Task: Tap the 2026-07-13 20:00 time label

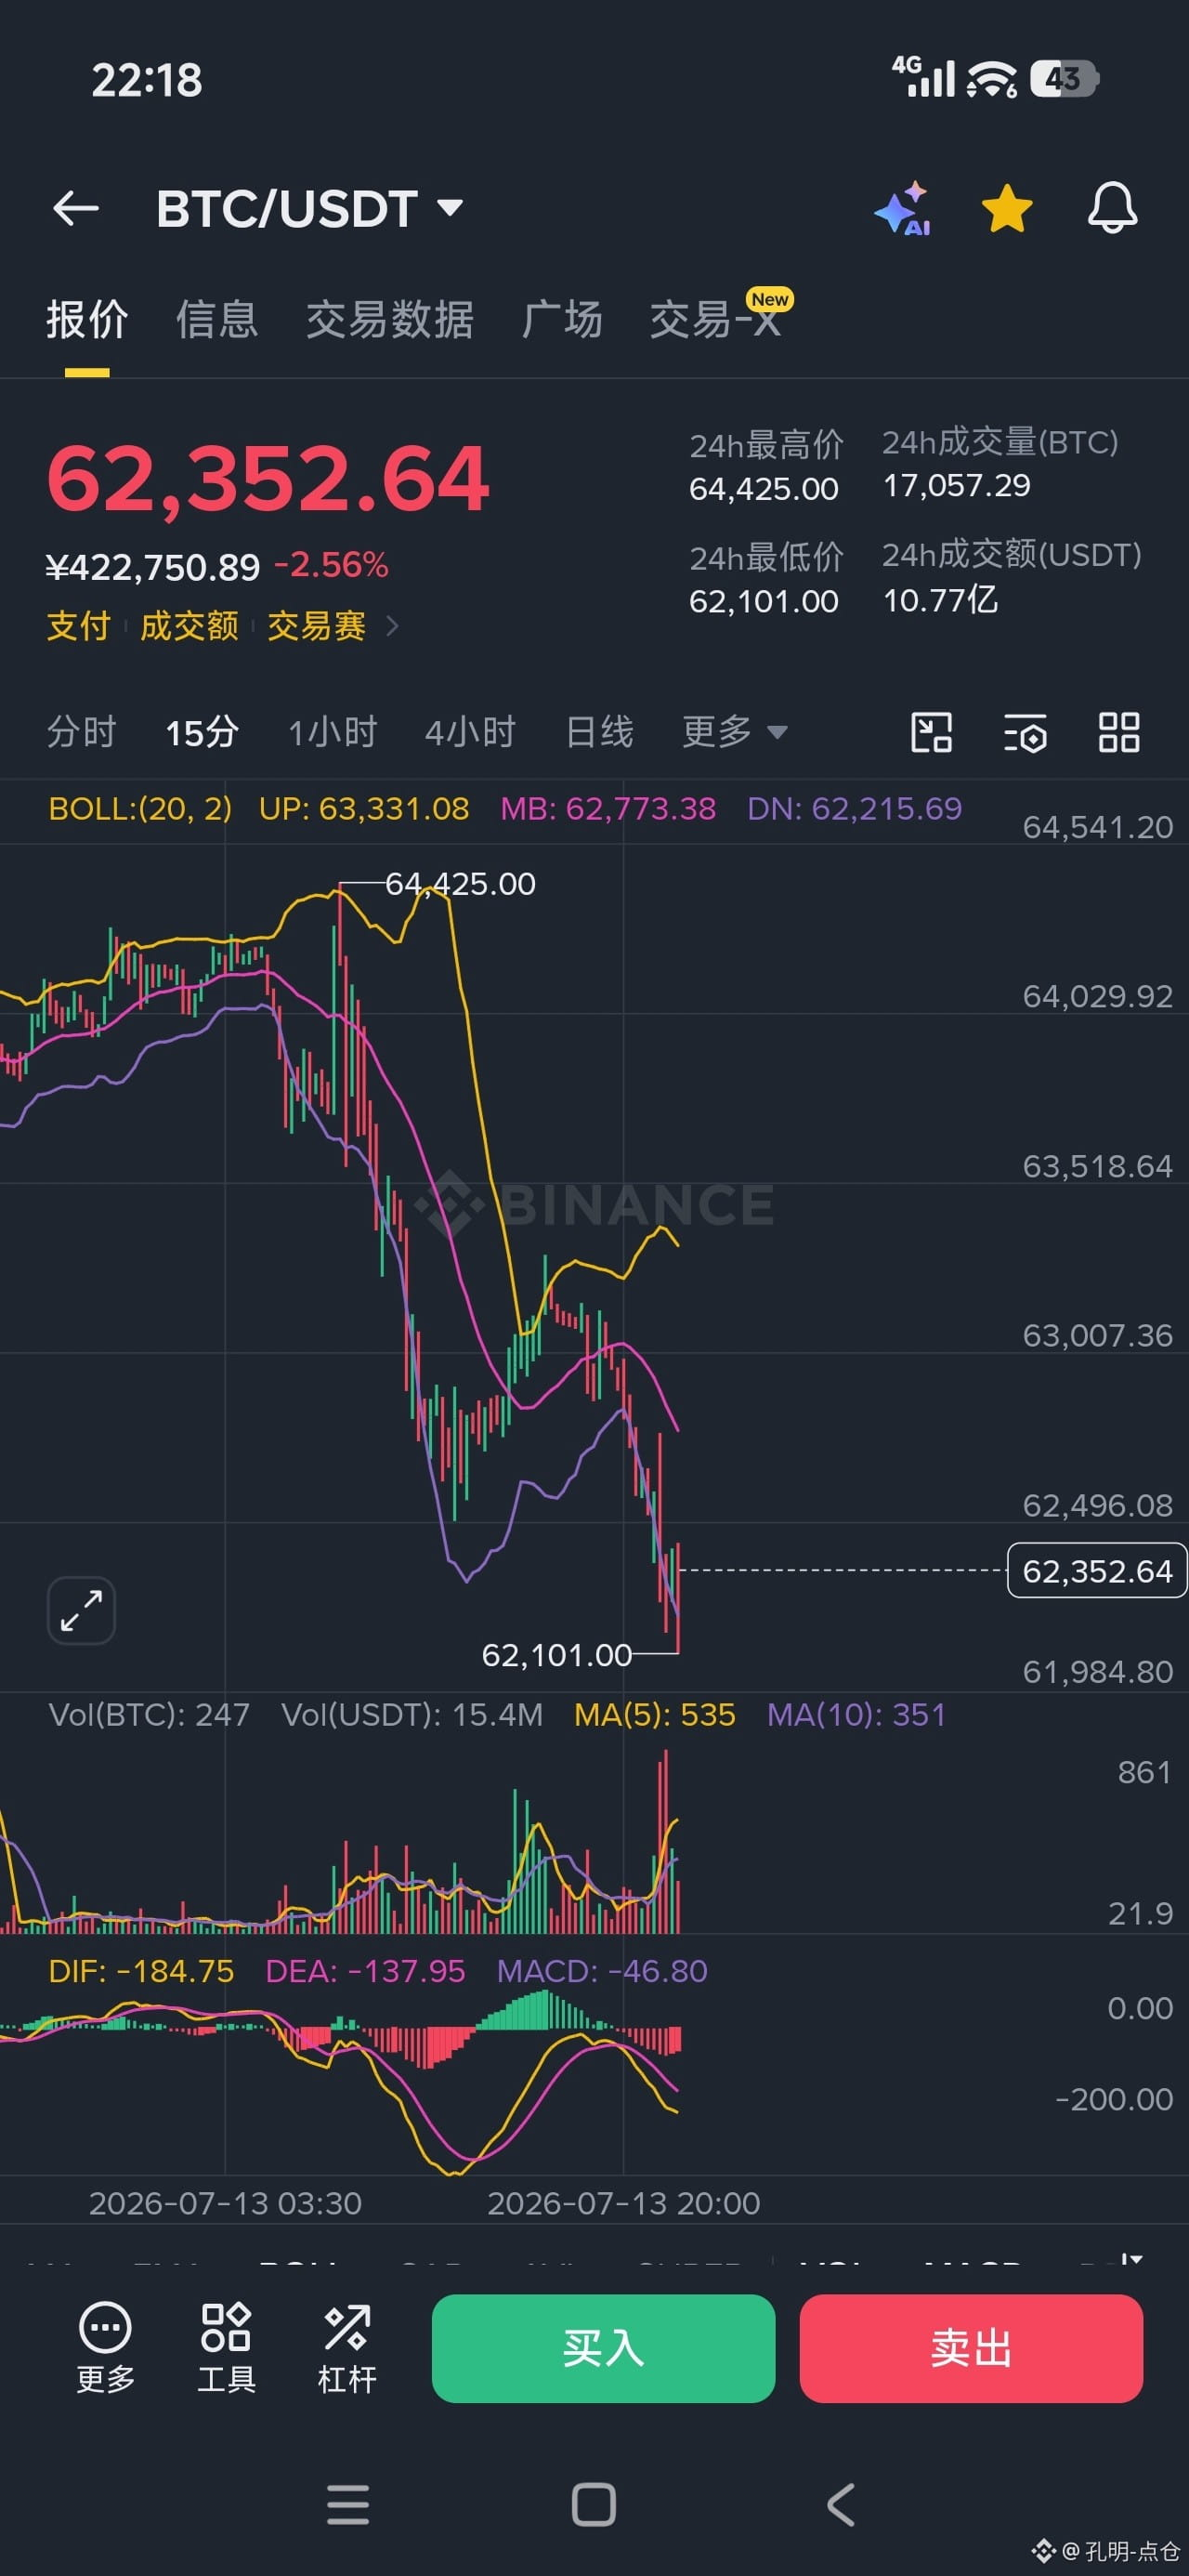Action: pos(623,2203)
